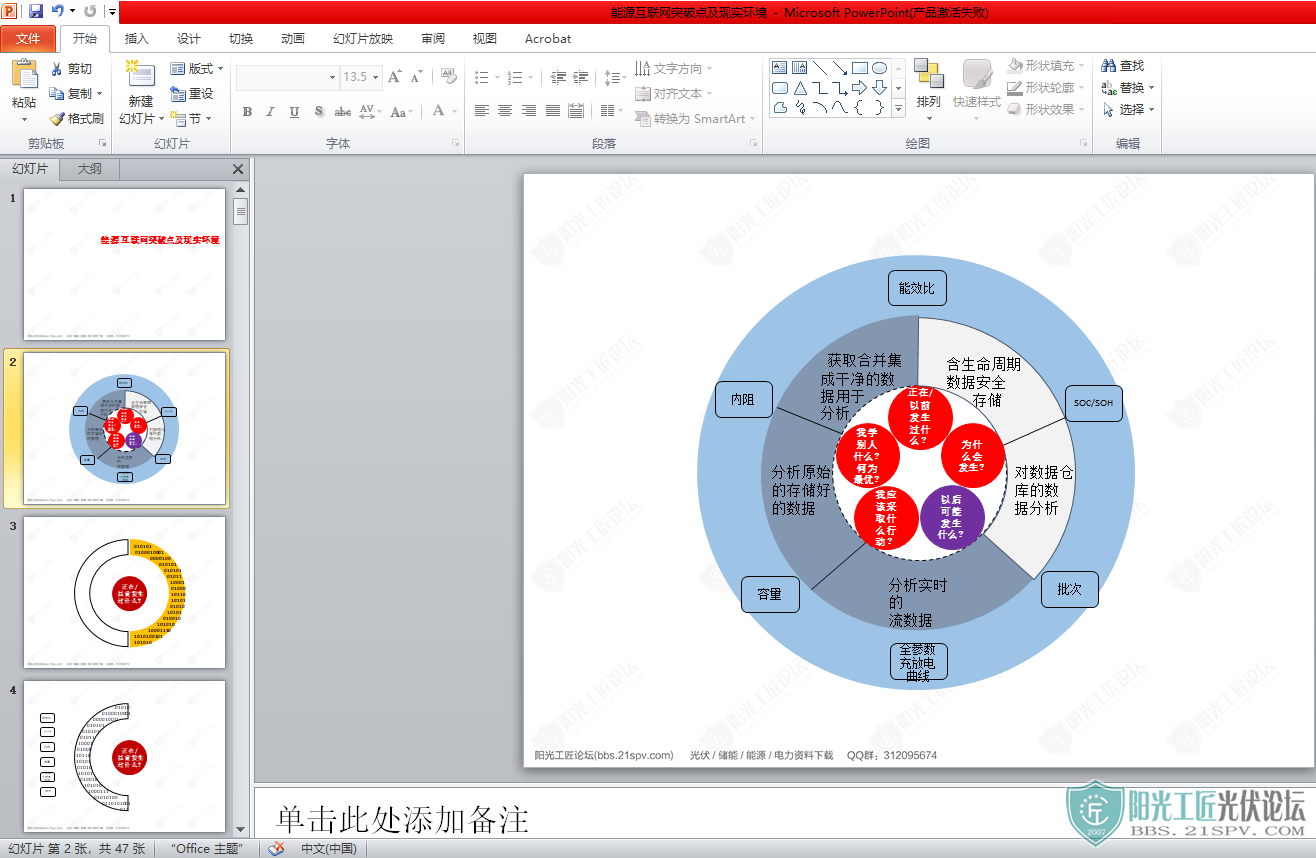This screenshot has height=858, width=1316.
Task: Select the rectangle shape in gallery
Action: click(860, 68)
